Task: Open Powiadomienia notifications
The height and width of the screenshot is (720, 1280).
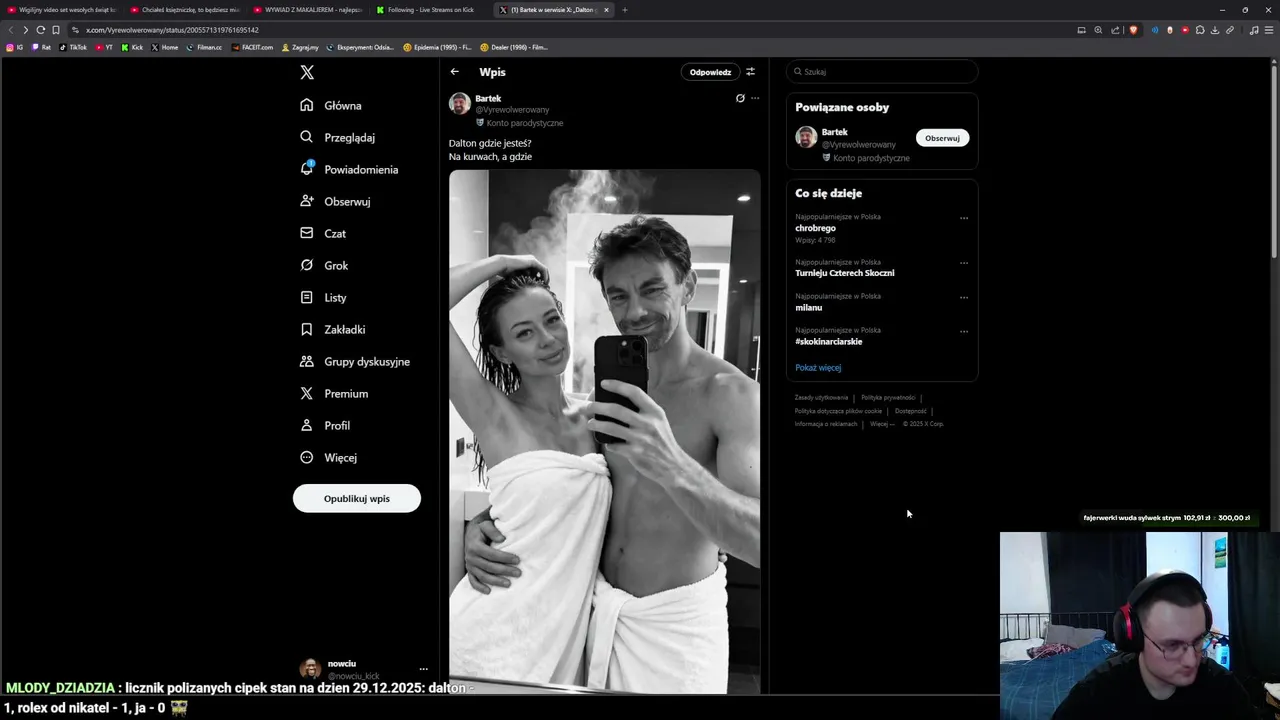Action: 349,169
